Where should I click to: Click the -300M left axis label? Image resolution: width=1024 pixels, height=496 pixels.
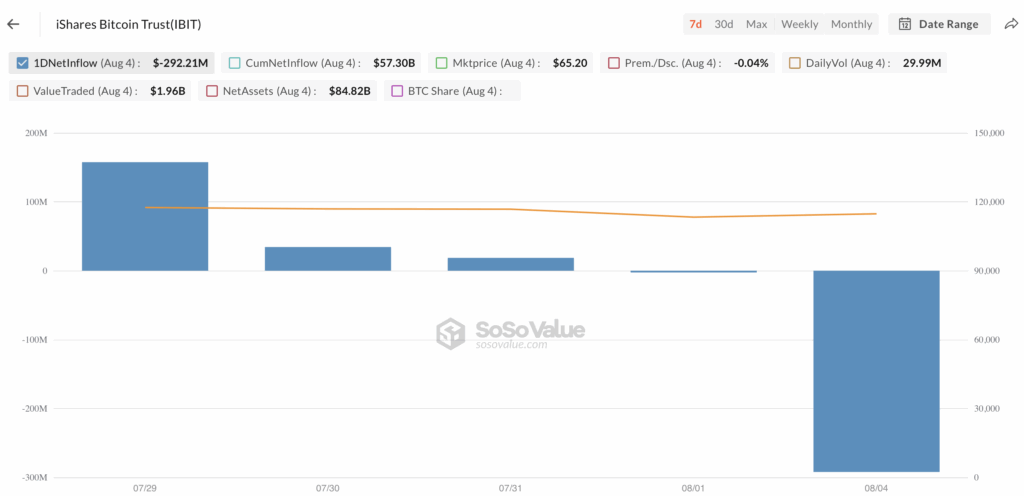[35, 477]
